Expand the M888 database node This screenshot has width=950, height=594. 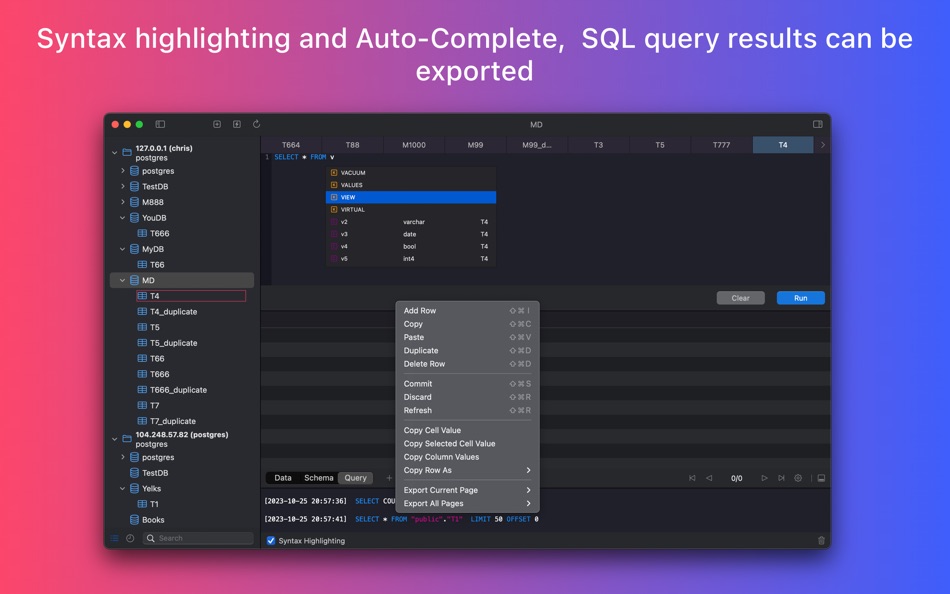[x=122, y=202]
